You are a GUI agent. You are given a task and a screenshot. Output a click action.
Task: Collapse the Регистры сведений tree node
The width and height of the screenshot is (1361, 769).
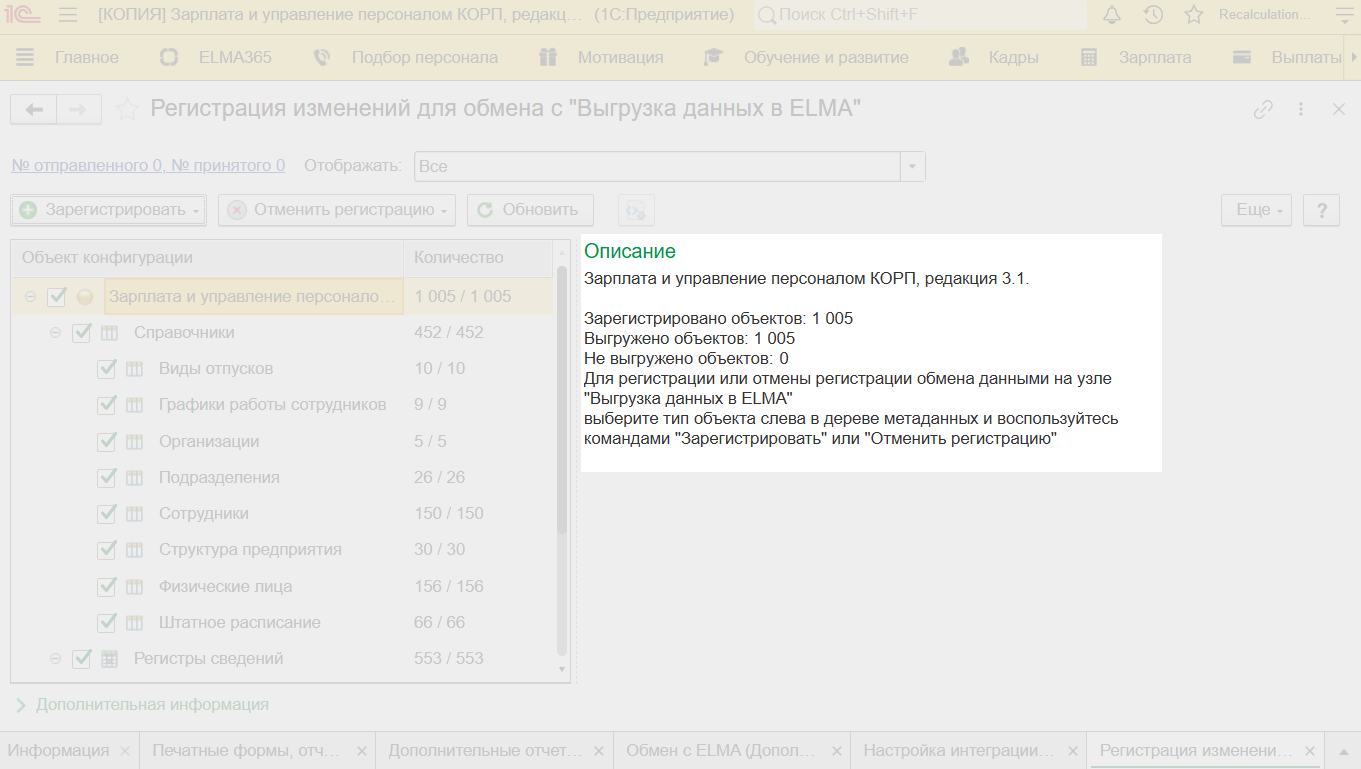coord(55,659)
